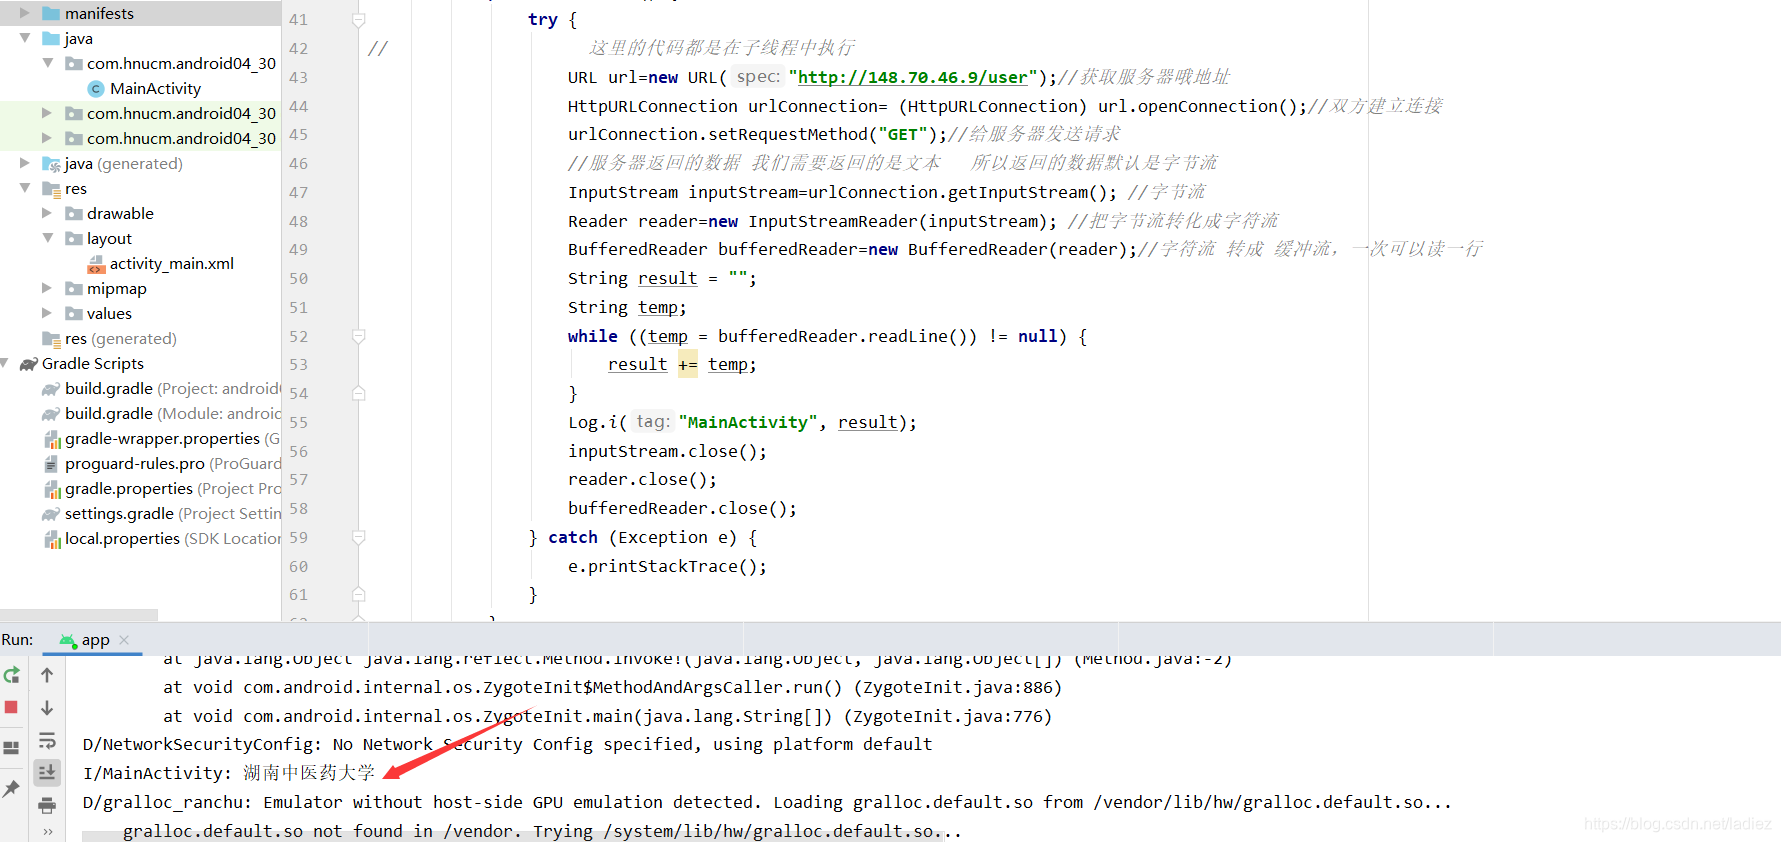The width and height of the screenshot is (1781, 842).
Task: Expand the drawable folder
Action: click(47, 213)
